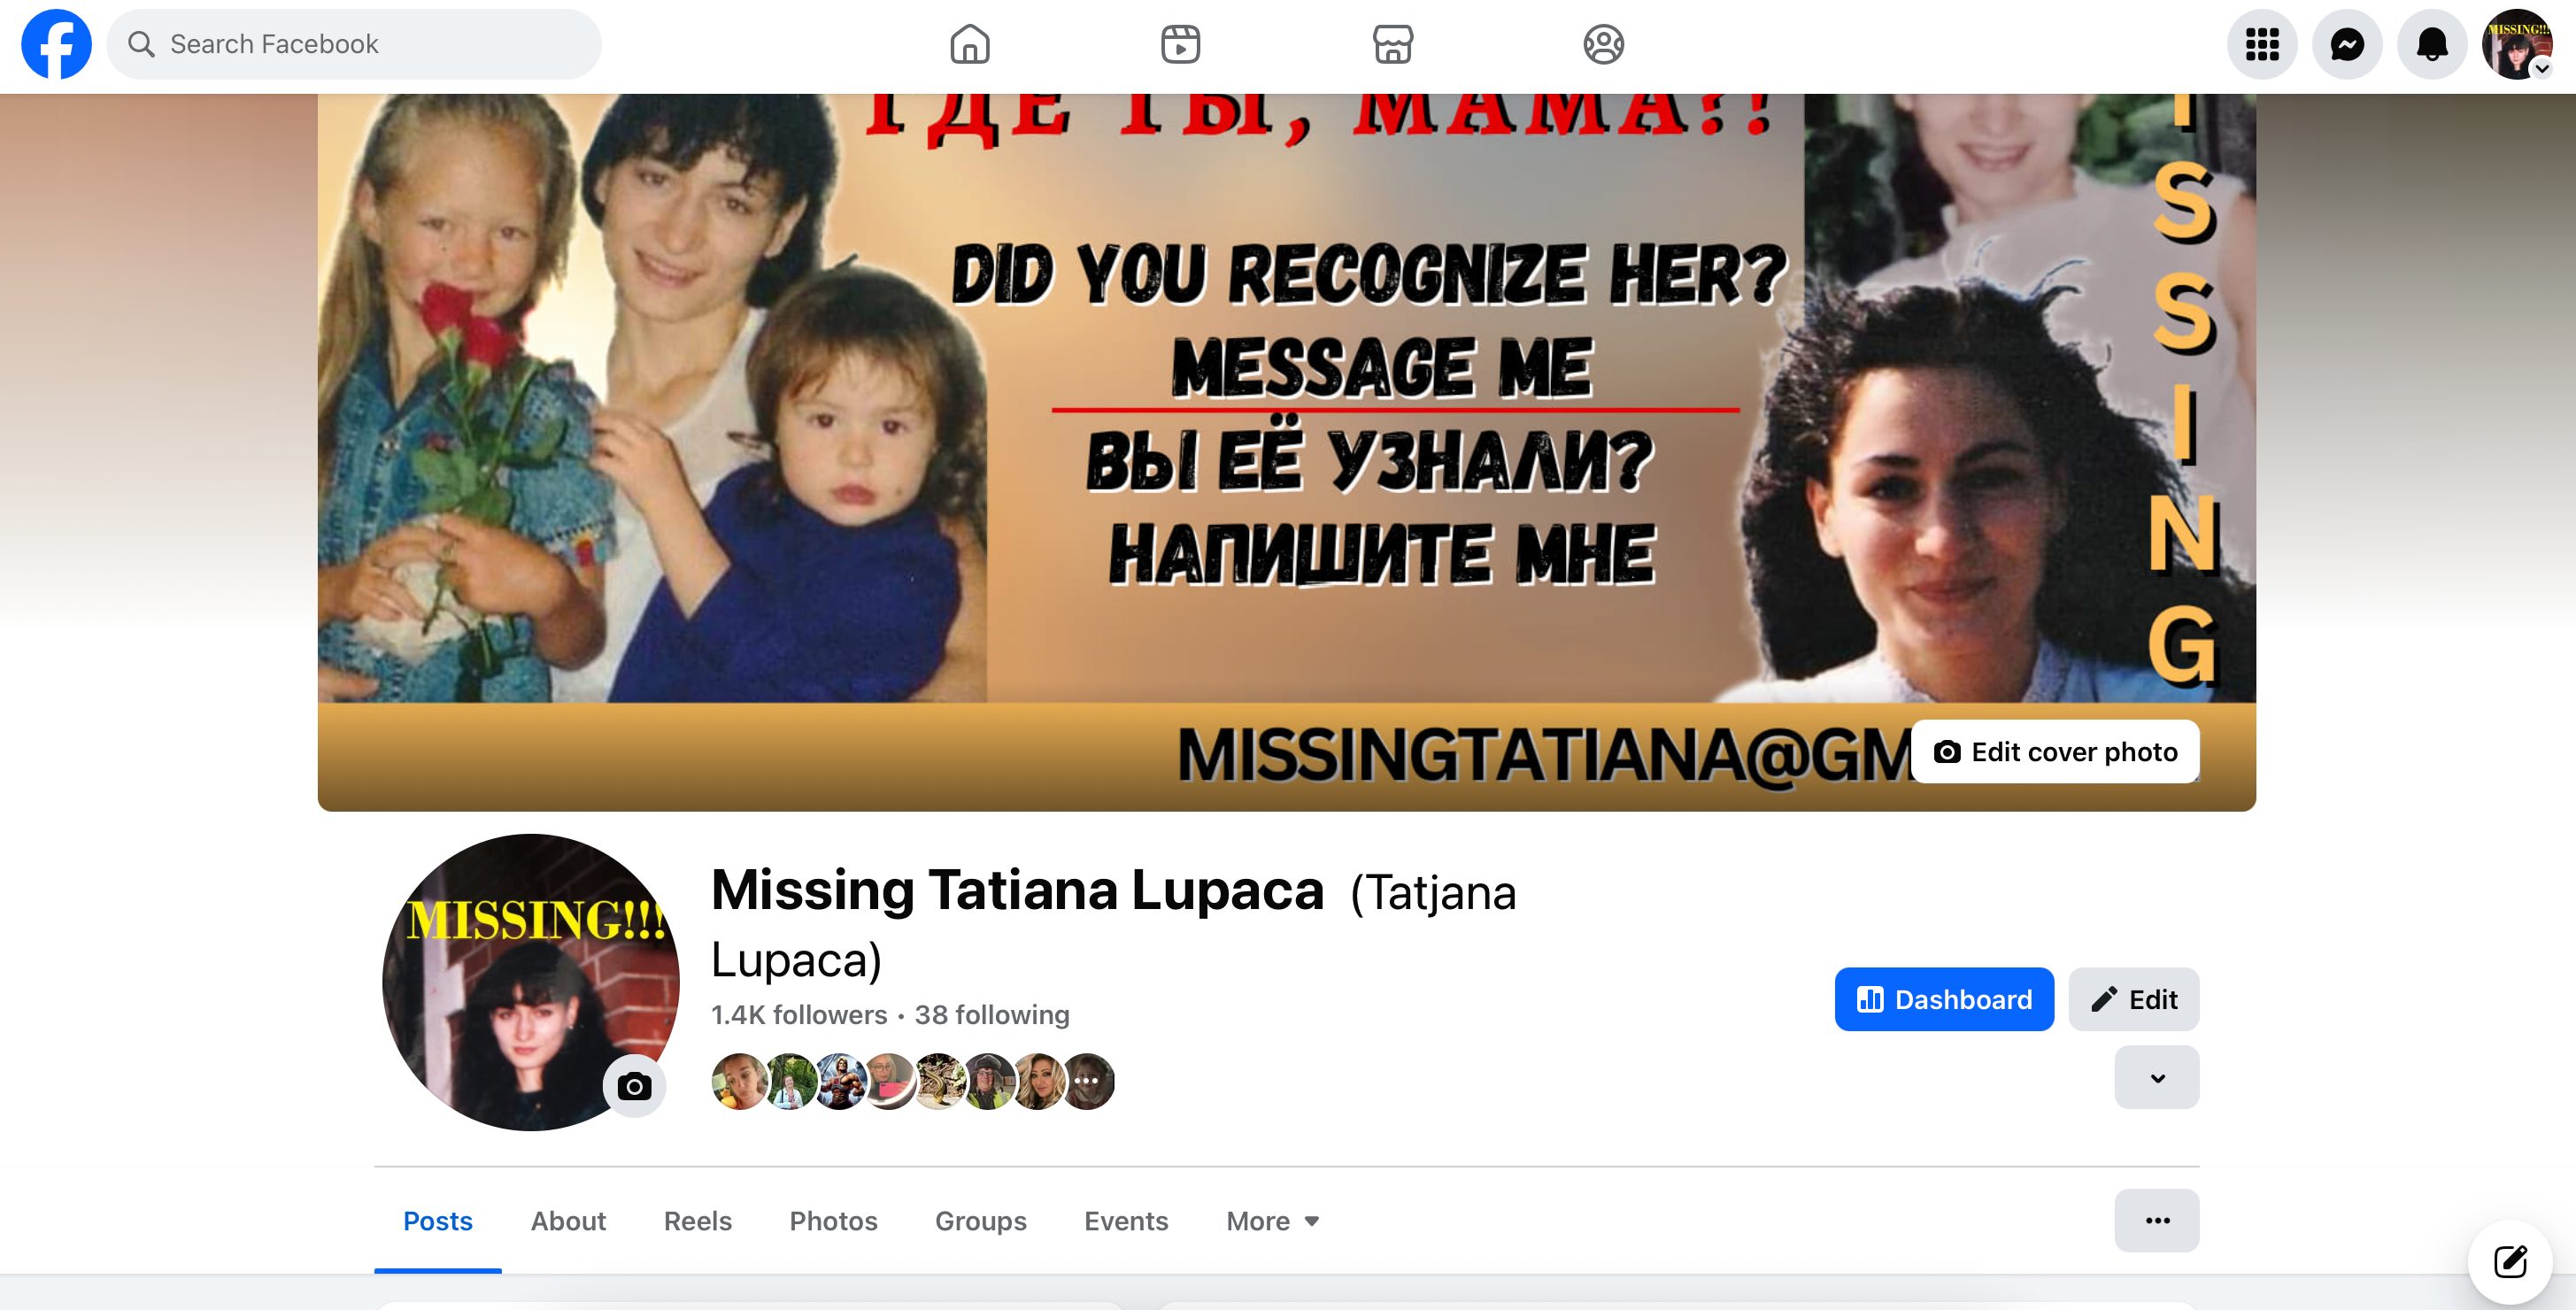The width and height of the screenshot is (2576, 1310).
Task: Switch to the About tab
Action: pos(568,1221)
